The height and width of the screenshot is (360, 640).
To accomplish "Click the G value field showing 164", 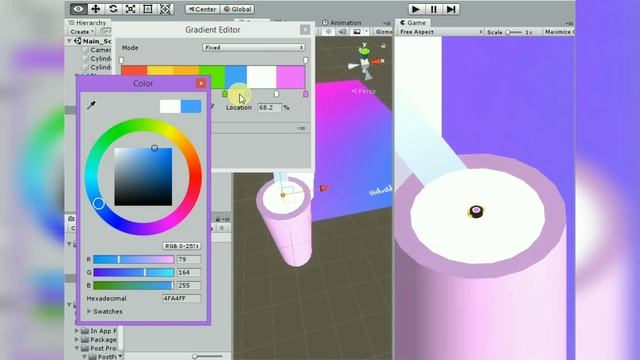I will [189, 273].
